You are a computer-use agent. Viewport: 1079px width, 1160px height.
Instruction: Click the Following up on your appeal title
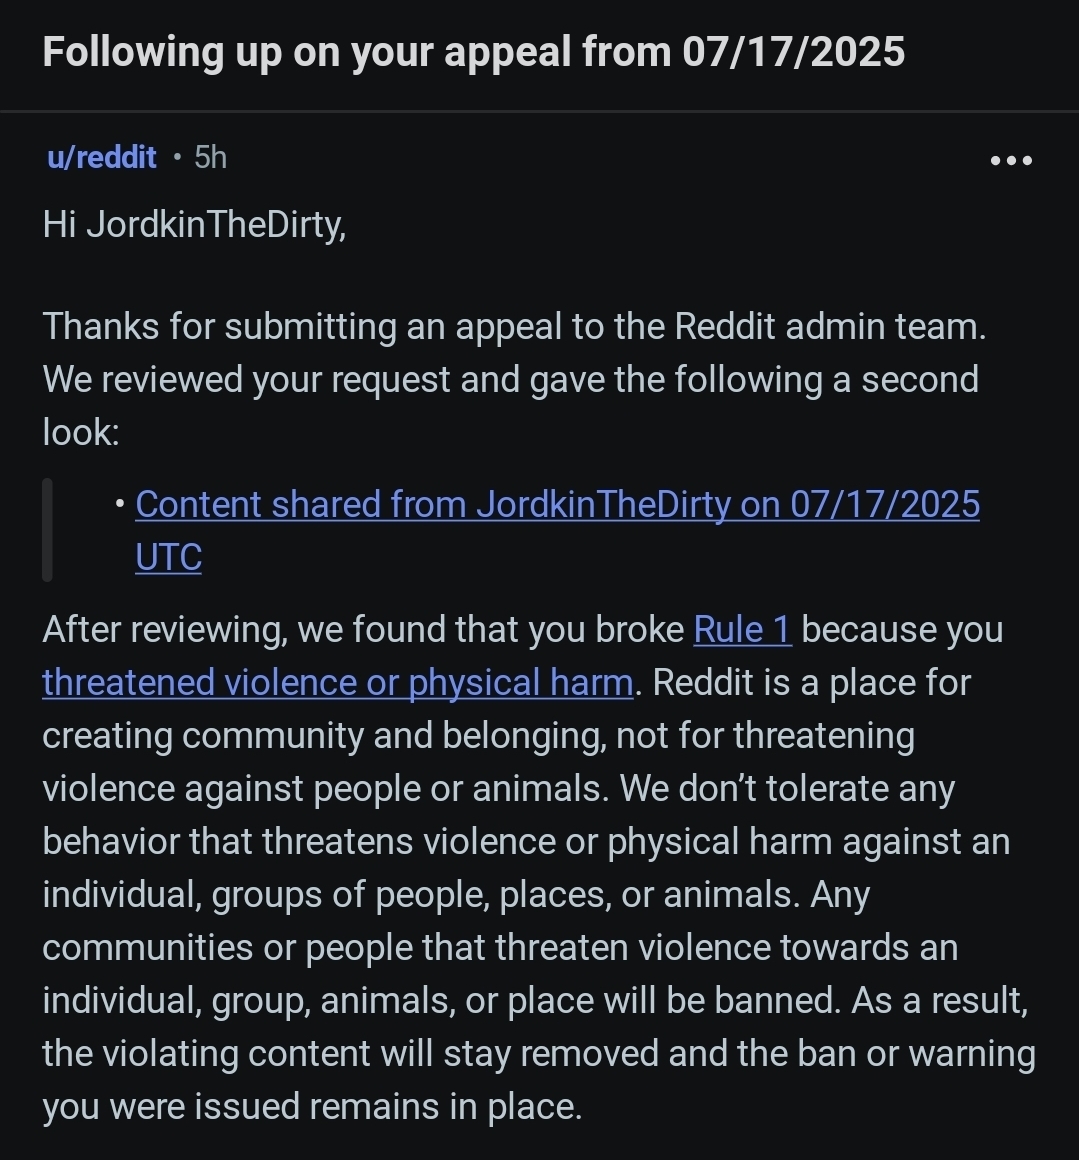click(473, 52)
